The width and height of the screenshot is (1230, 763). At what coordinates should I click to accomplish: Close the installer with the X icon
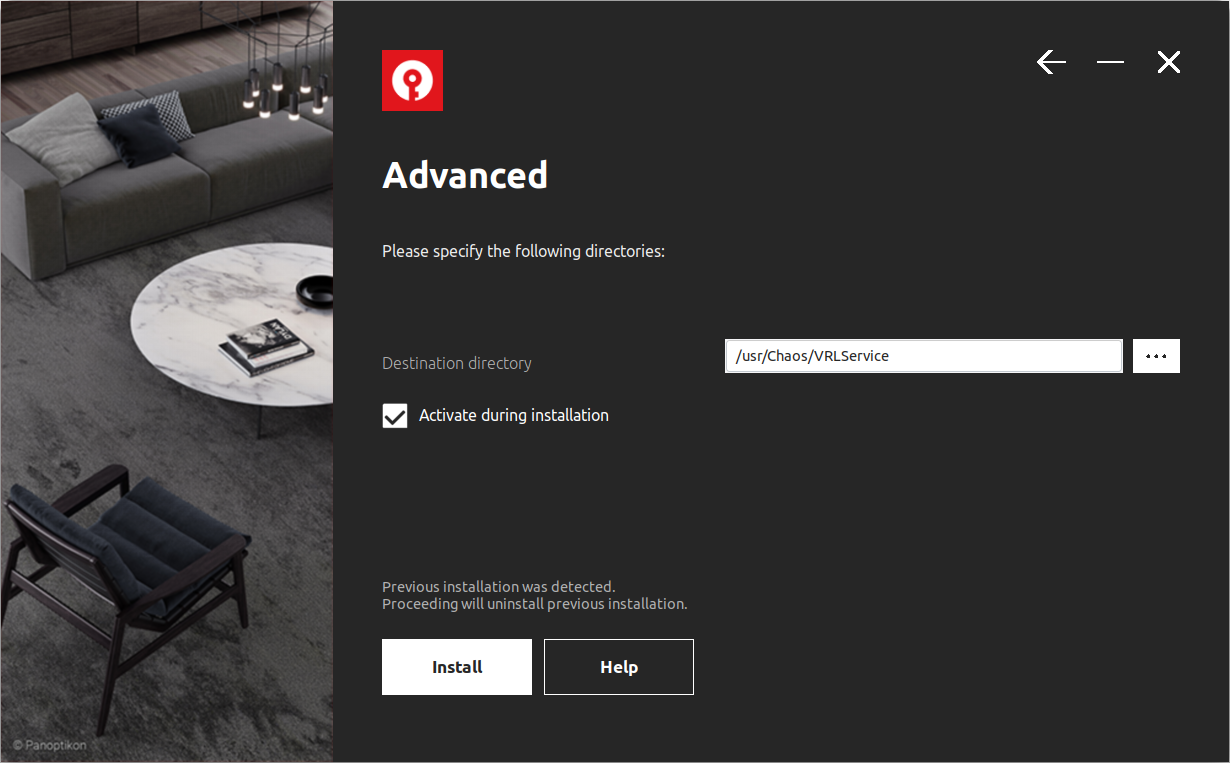(x=1168, y=62)
